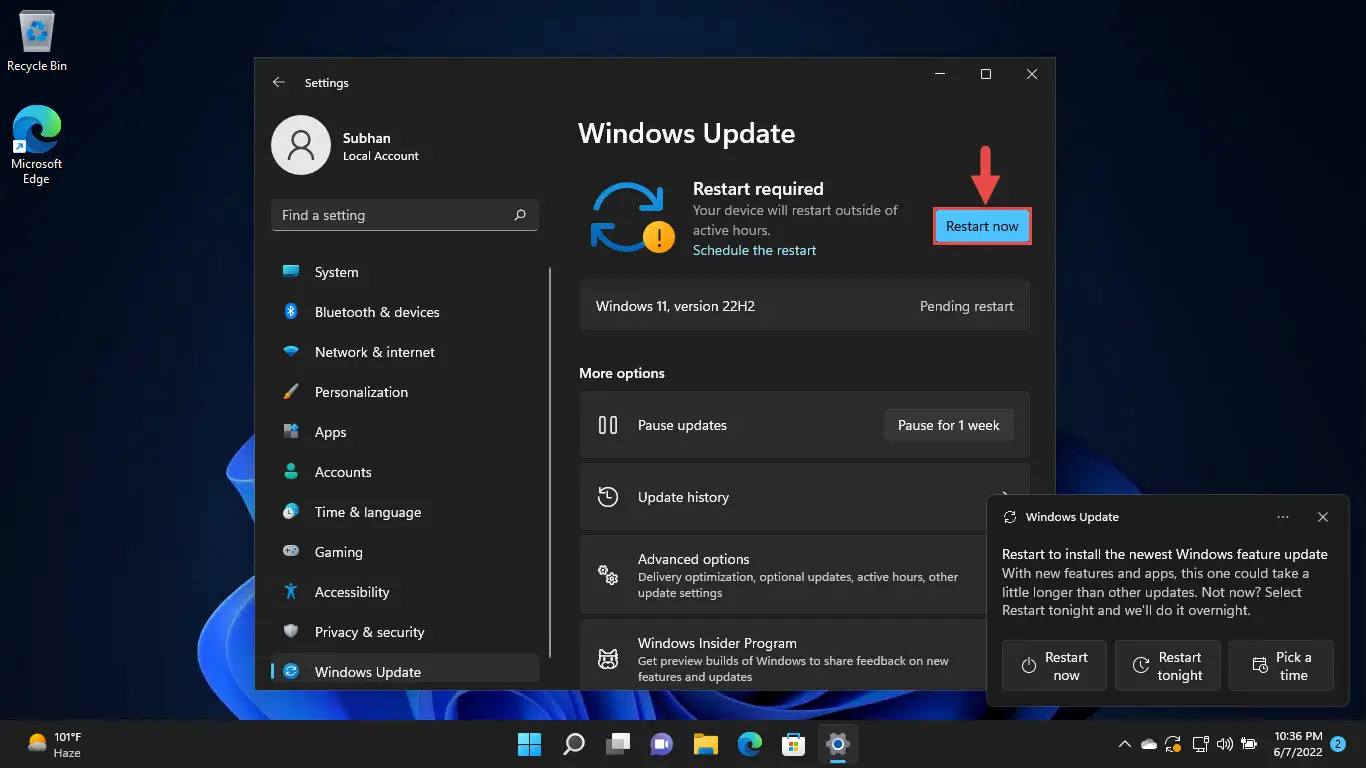1366x768 pixels.
Task: Minimize the Settings window
Action: 940,74
